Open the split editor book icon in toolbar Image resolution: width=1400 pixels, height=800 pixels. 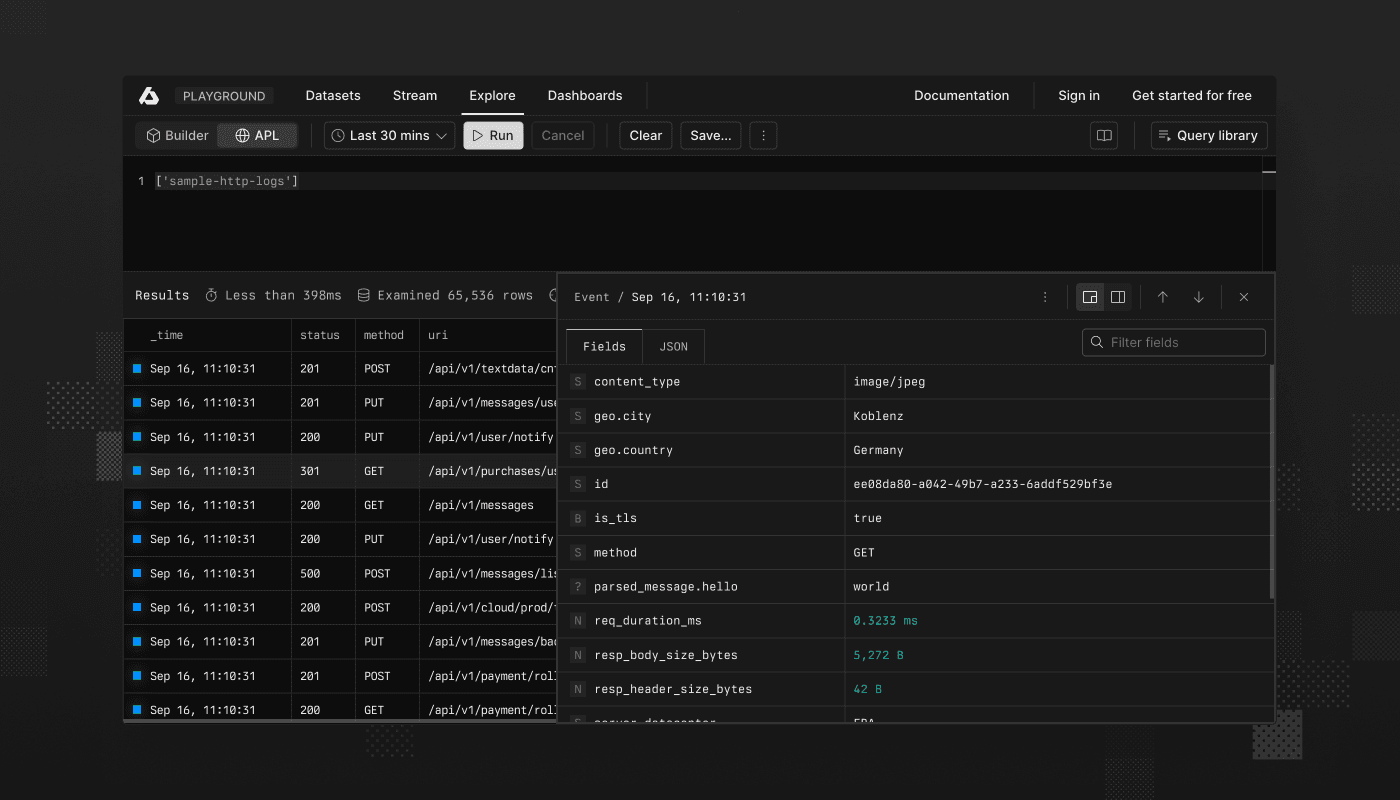coord(1102,135)
